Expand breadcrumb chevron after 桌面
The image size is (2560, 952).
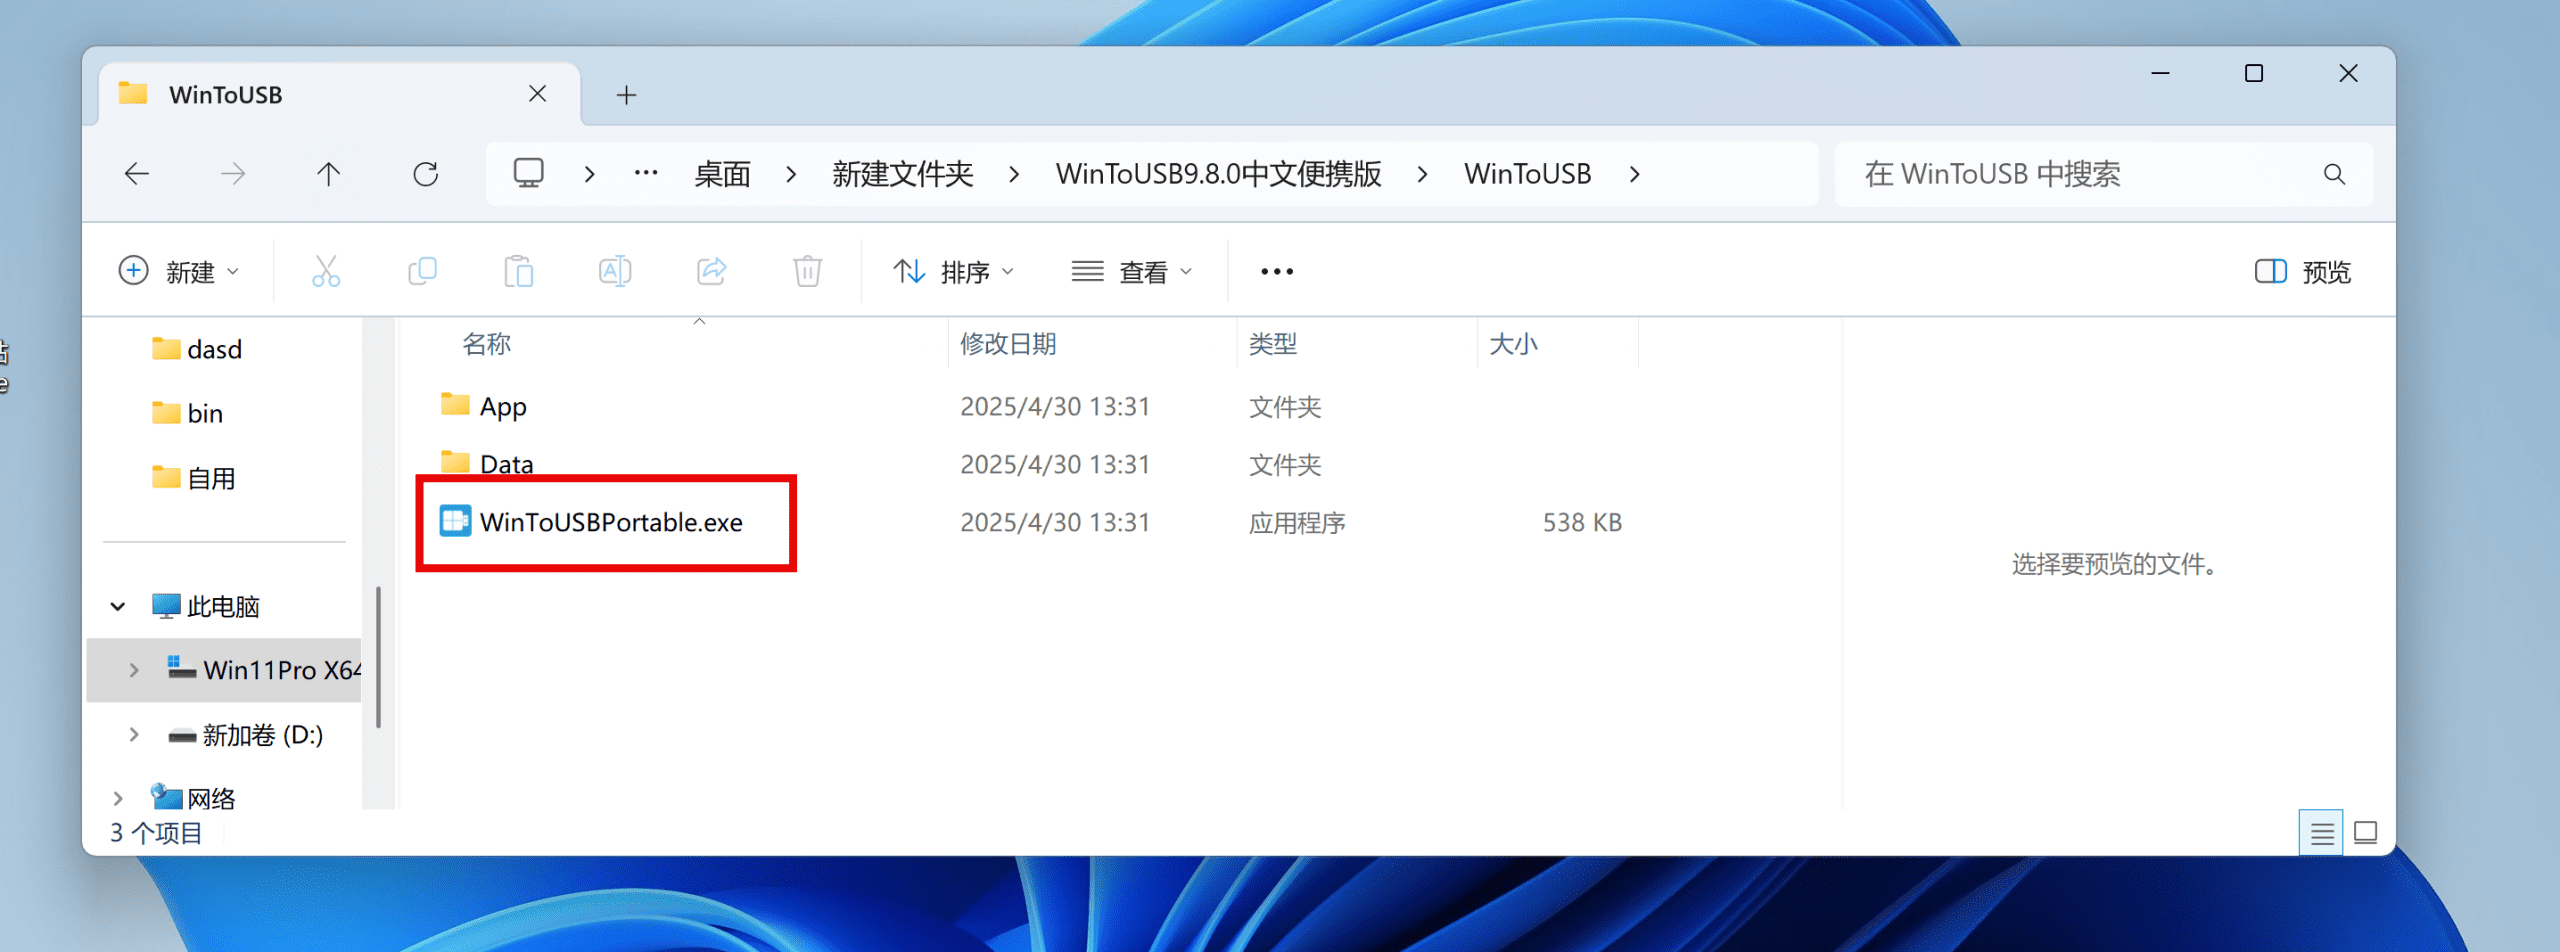click(791, 174)
